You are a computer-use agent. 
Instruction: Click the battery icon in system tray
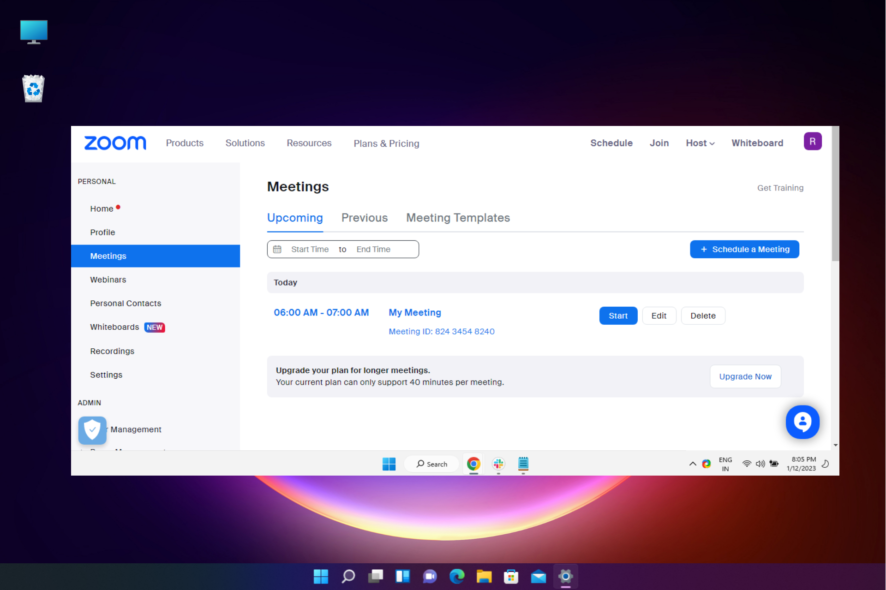[x=774, y=464]
